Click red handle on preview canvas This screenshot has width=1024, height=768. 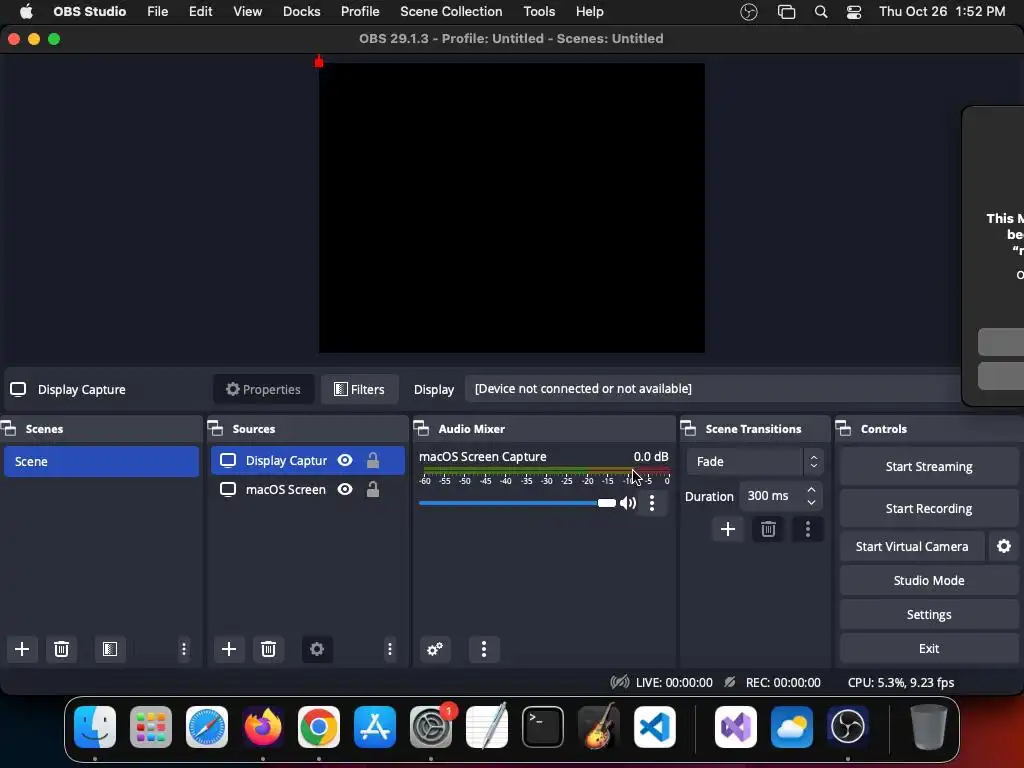coord(319,62)
